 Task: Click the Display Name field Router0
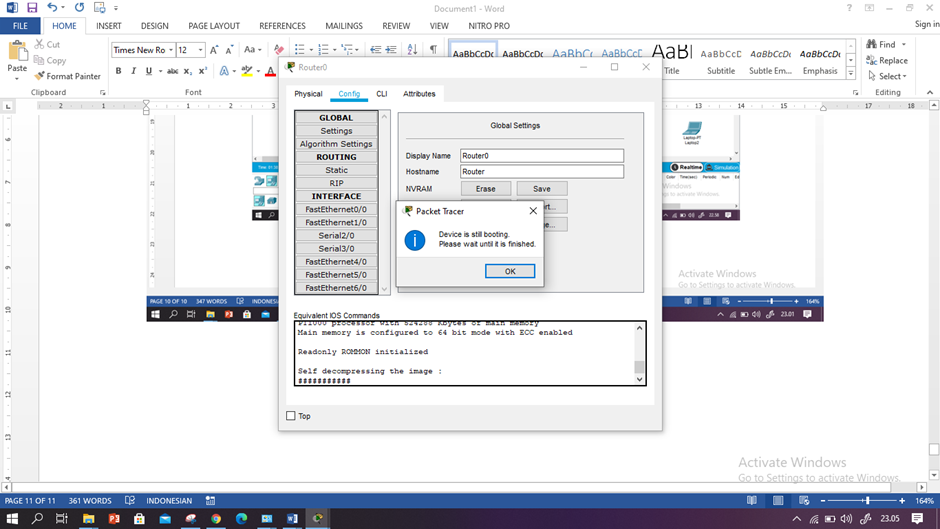click(x=542, y=156)
